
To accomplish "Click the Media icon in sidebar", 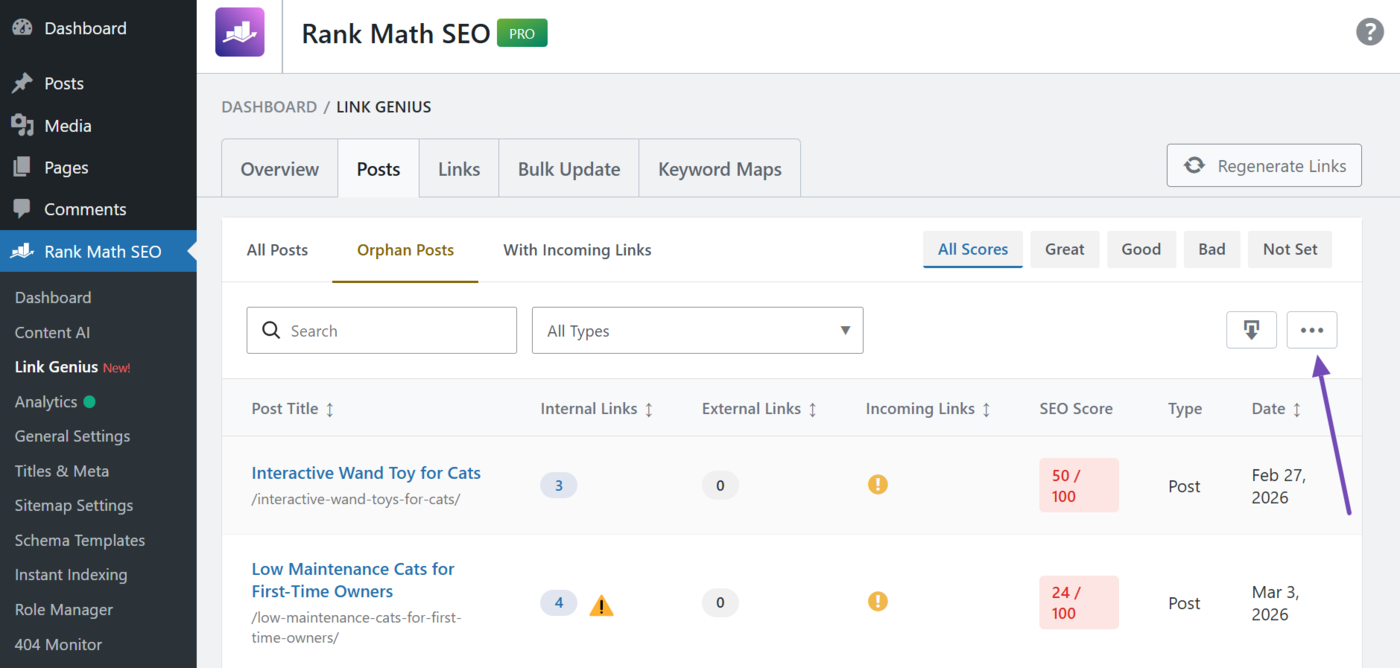I will 22,125.
